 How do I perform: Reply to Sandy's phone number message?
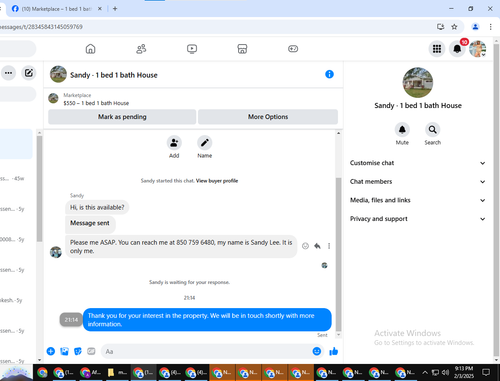317,246
